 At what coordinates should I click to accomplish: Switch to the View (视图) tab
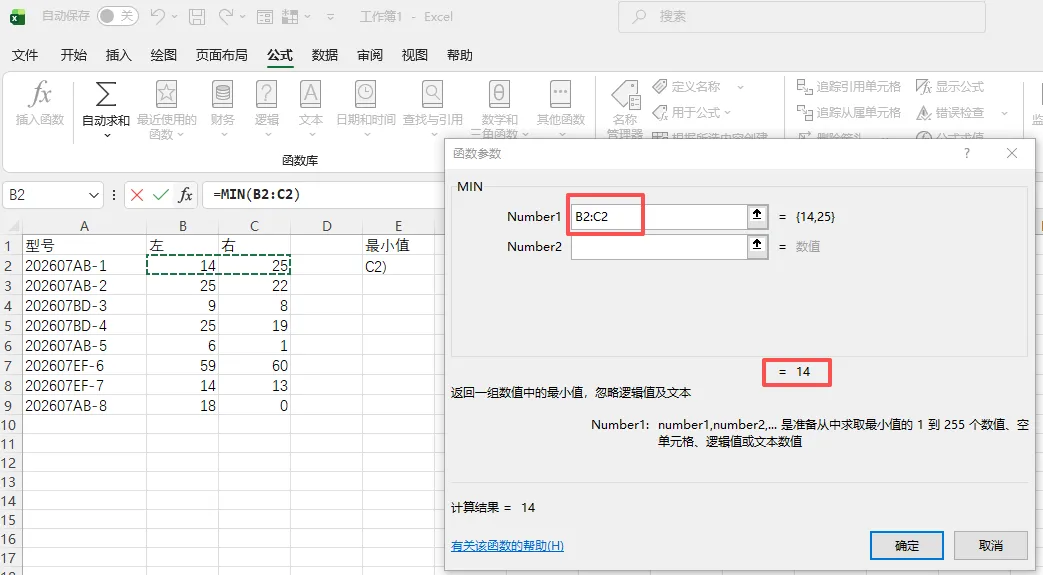click(415, 55)
